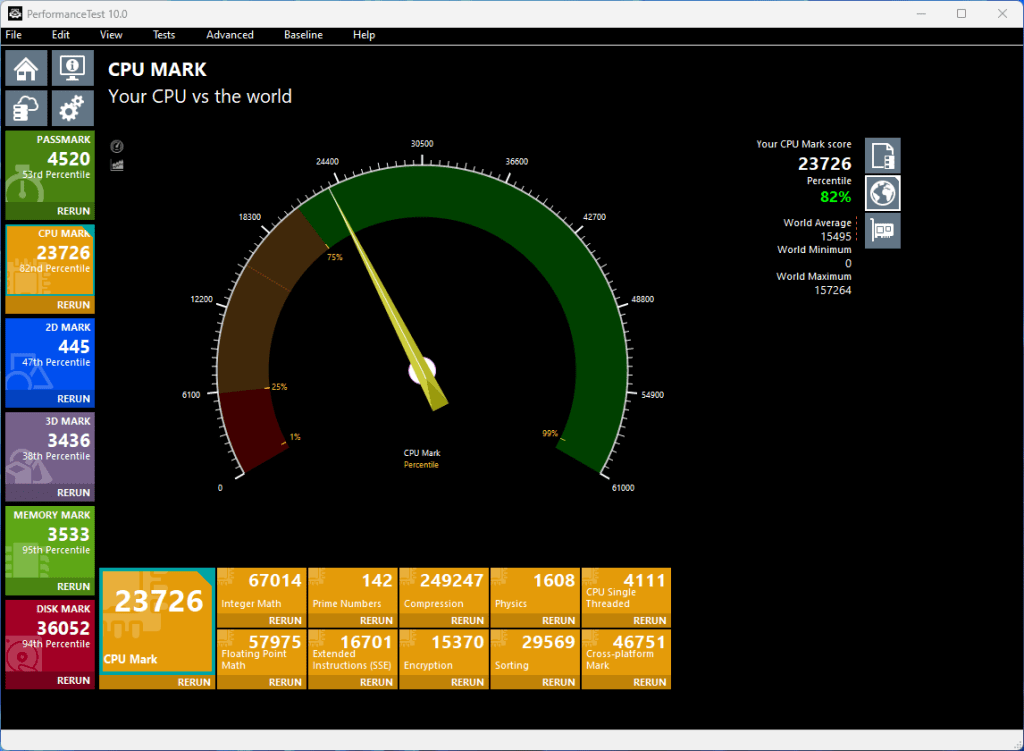Click the PerformanceTest app icon in title bar

pyautogui.click(x=14, y=14)
